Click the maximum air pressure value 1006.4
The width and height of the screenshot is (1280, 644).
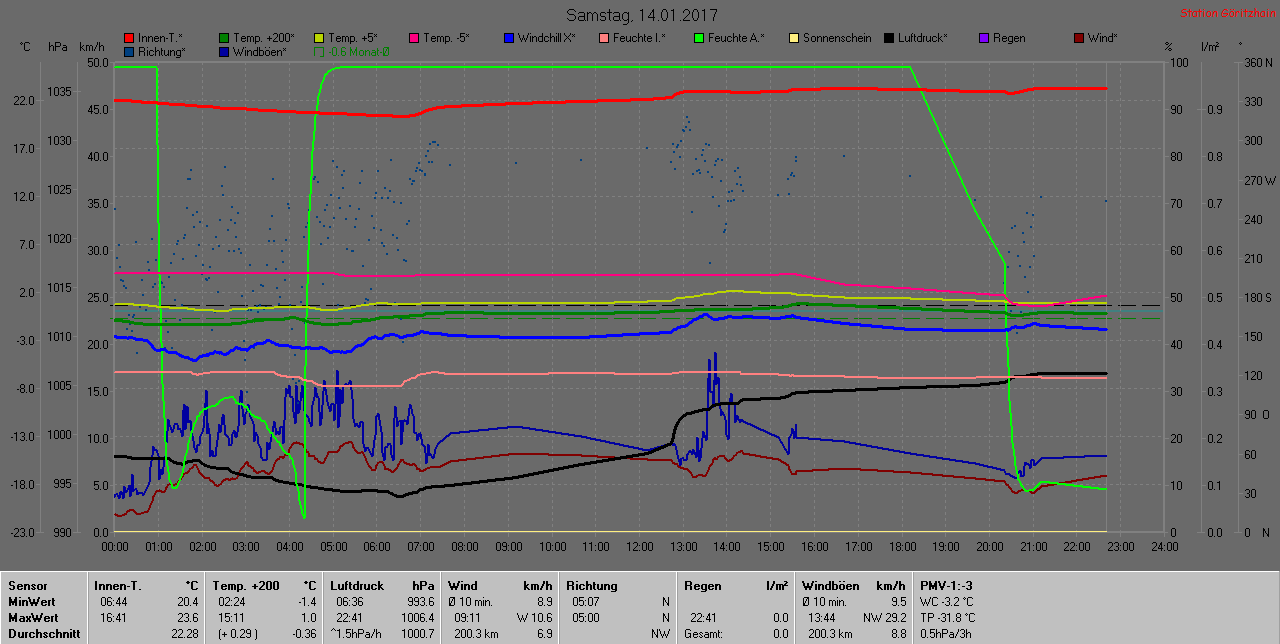416,618
